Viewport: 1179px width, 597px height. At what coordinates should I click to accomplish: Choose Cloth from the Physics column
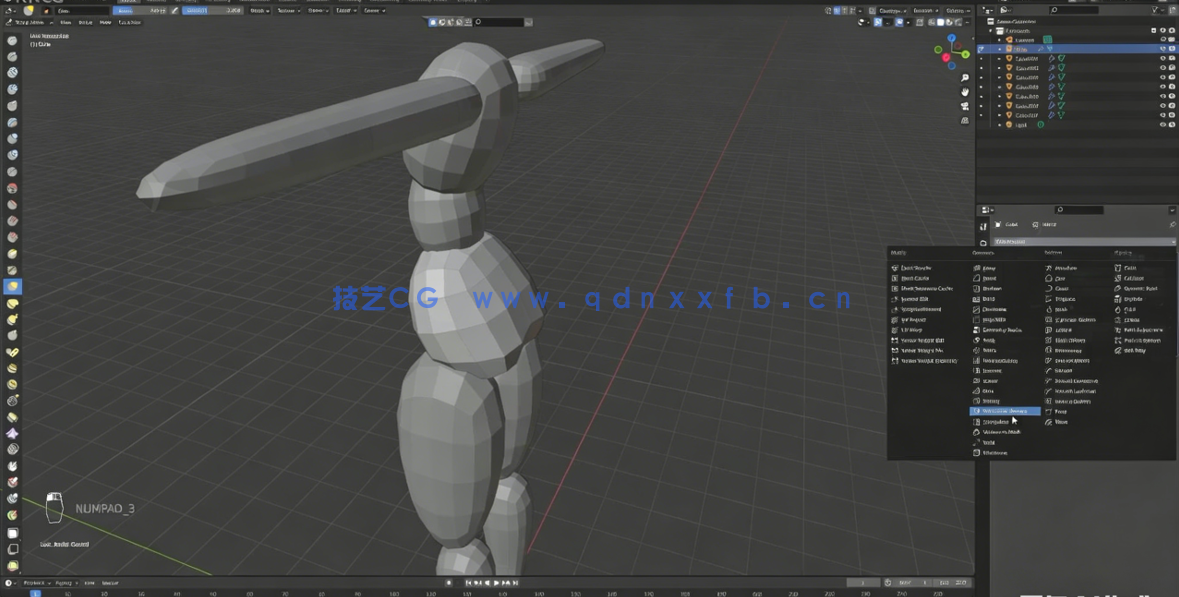1130,268
